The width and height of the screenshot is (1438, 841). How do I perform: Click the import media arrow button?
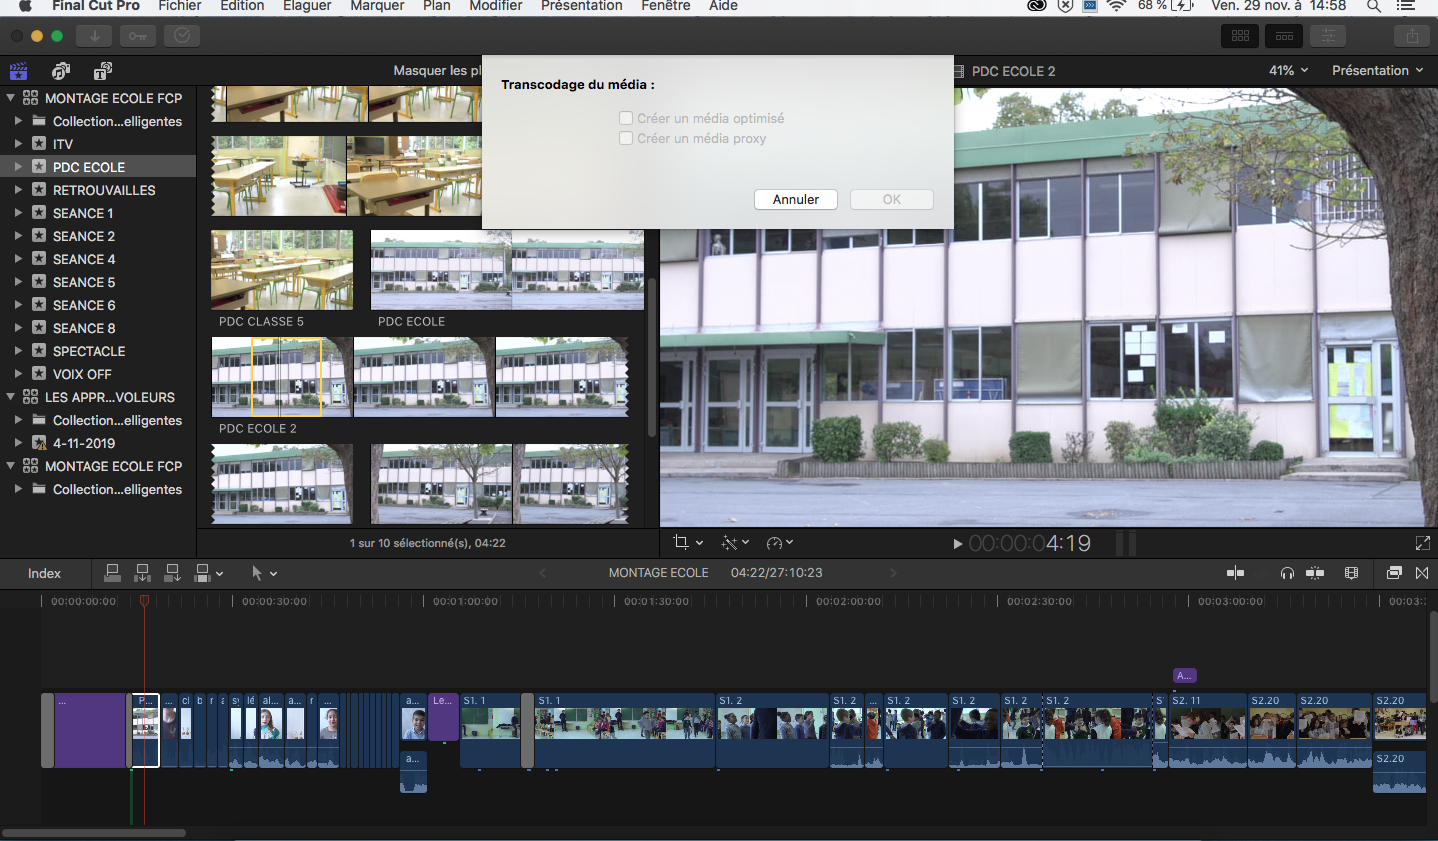pos(94,36)
